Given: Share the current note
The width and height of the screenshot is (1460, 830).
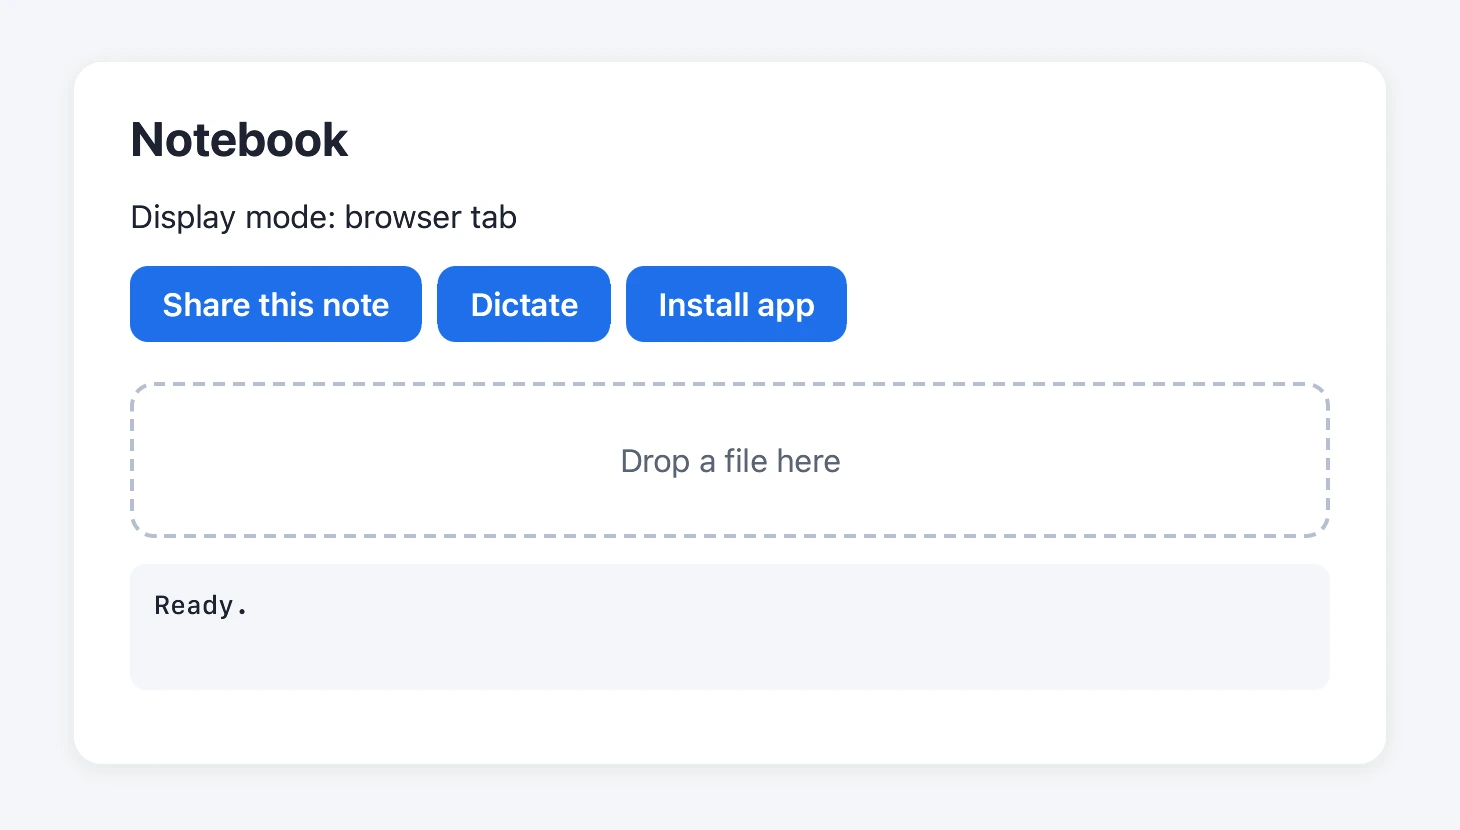Looking at the screenshot, I should [276, 304].
